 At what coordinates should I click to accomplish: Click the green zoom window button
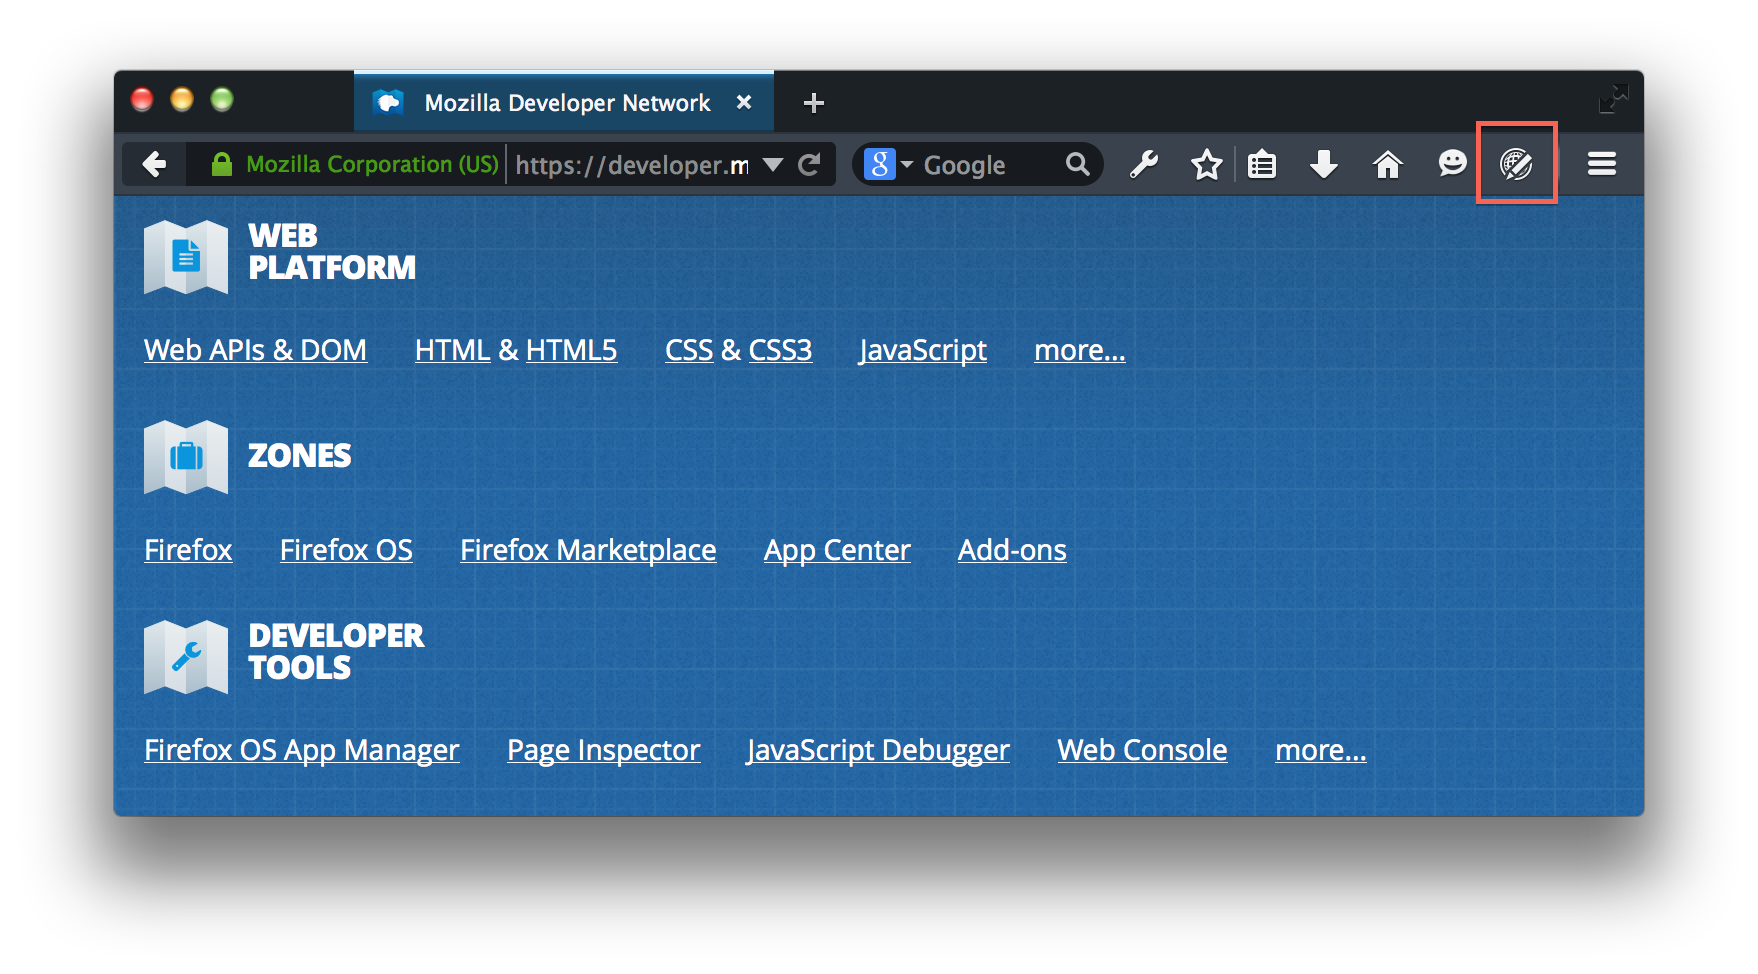[222, 99]
